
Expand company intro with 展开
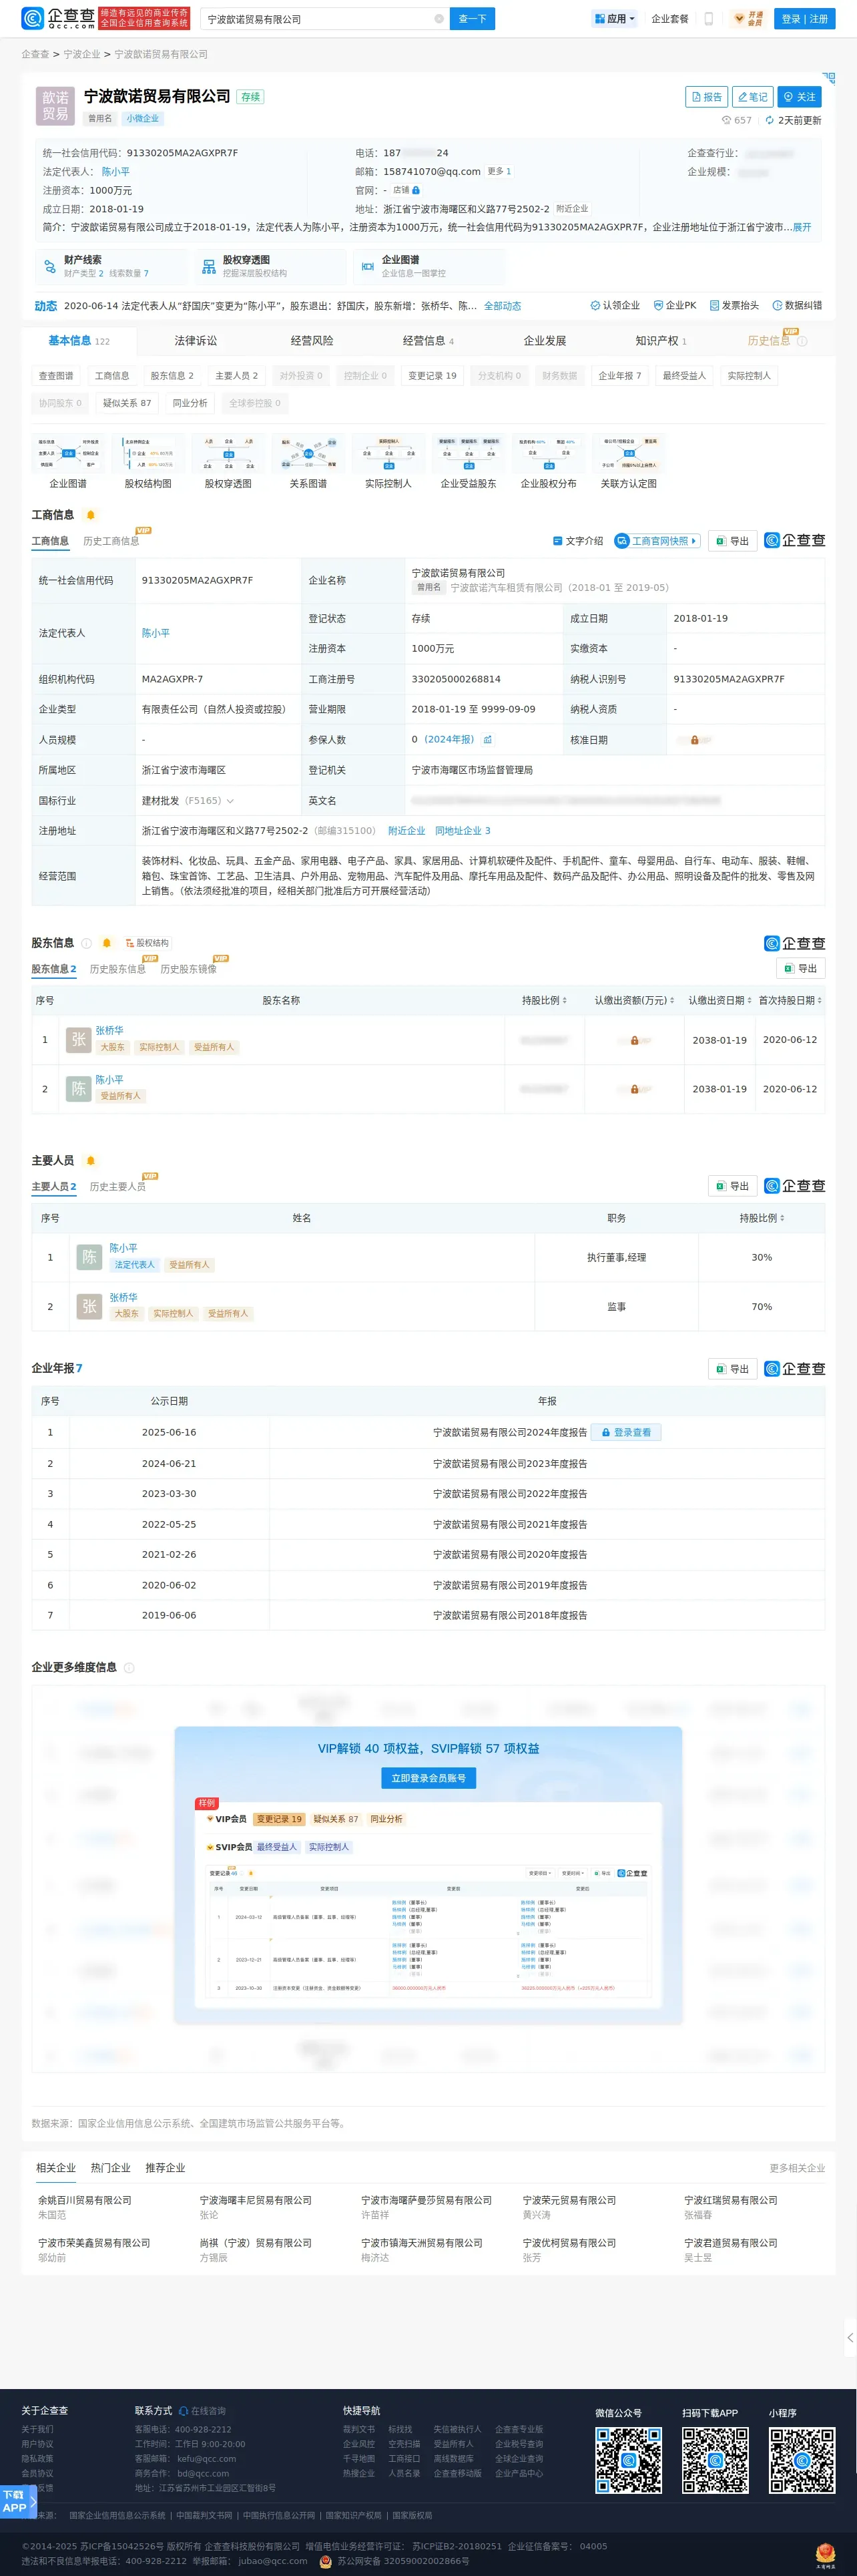click(802, 227)
